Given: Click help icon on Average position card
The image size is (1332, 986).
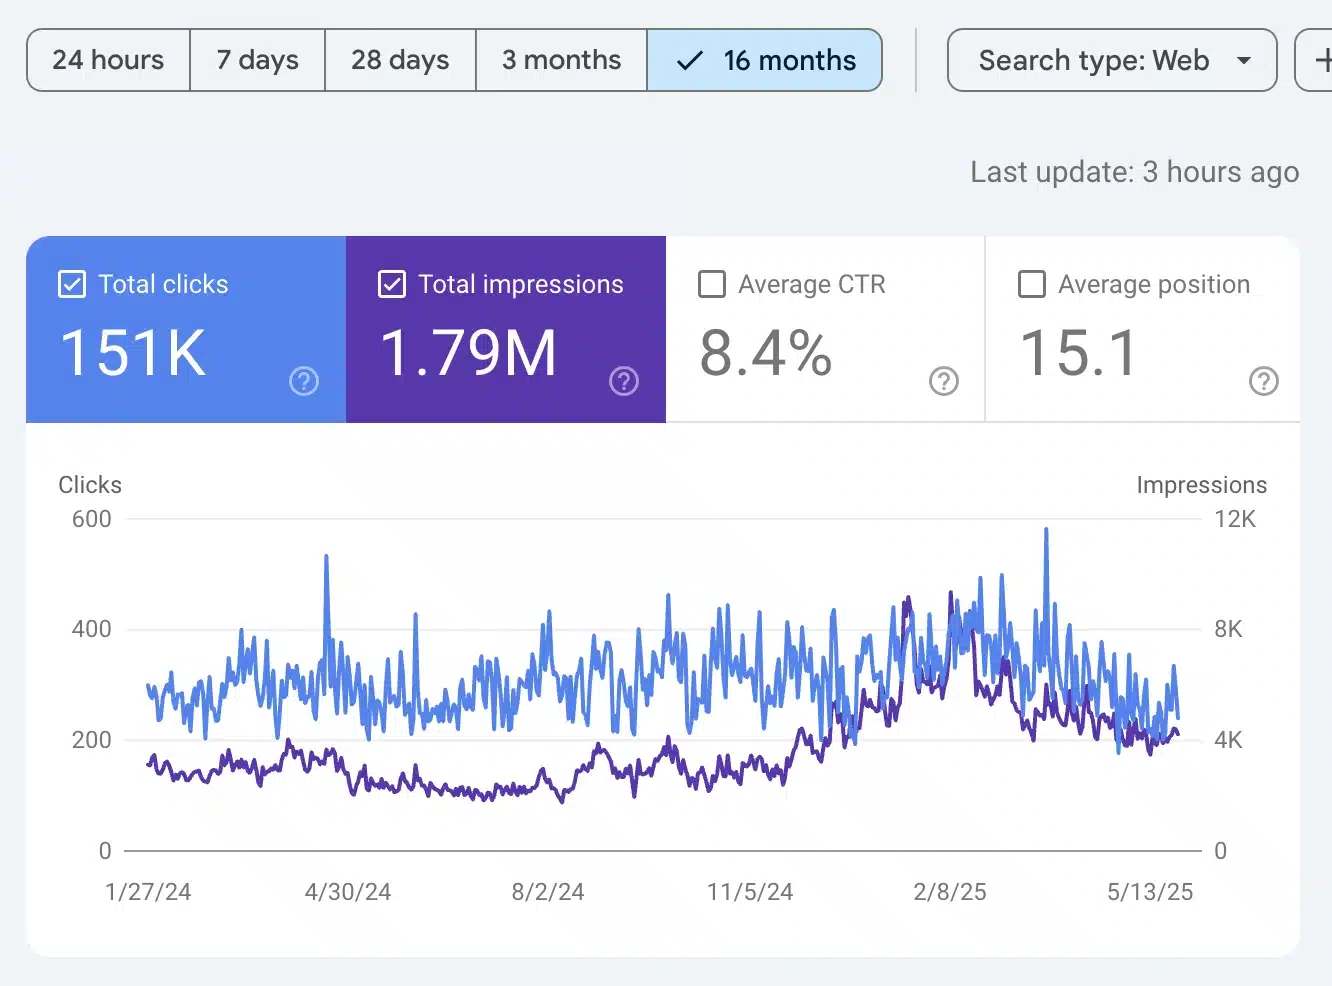Looking at the screenshot, I should point(1264,381).
